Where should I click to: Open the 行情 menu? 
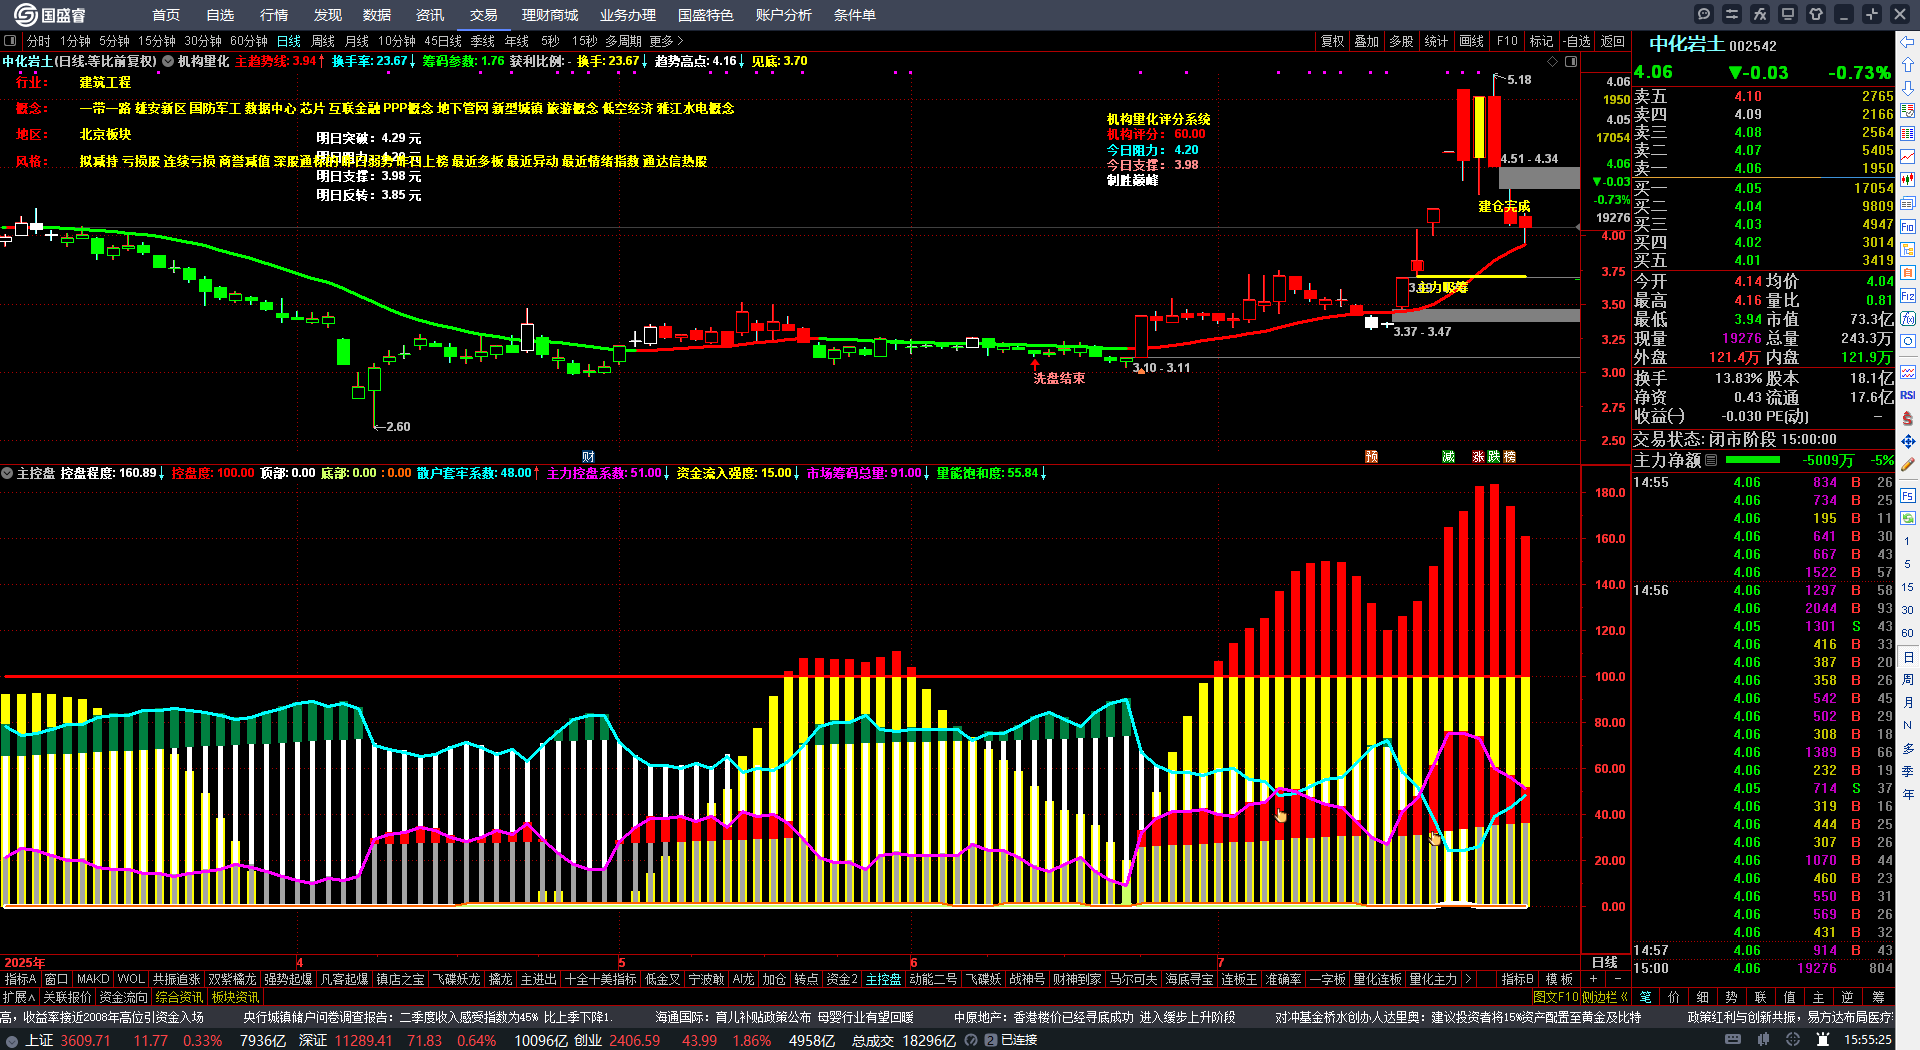tap(274, 15)
